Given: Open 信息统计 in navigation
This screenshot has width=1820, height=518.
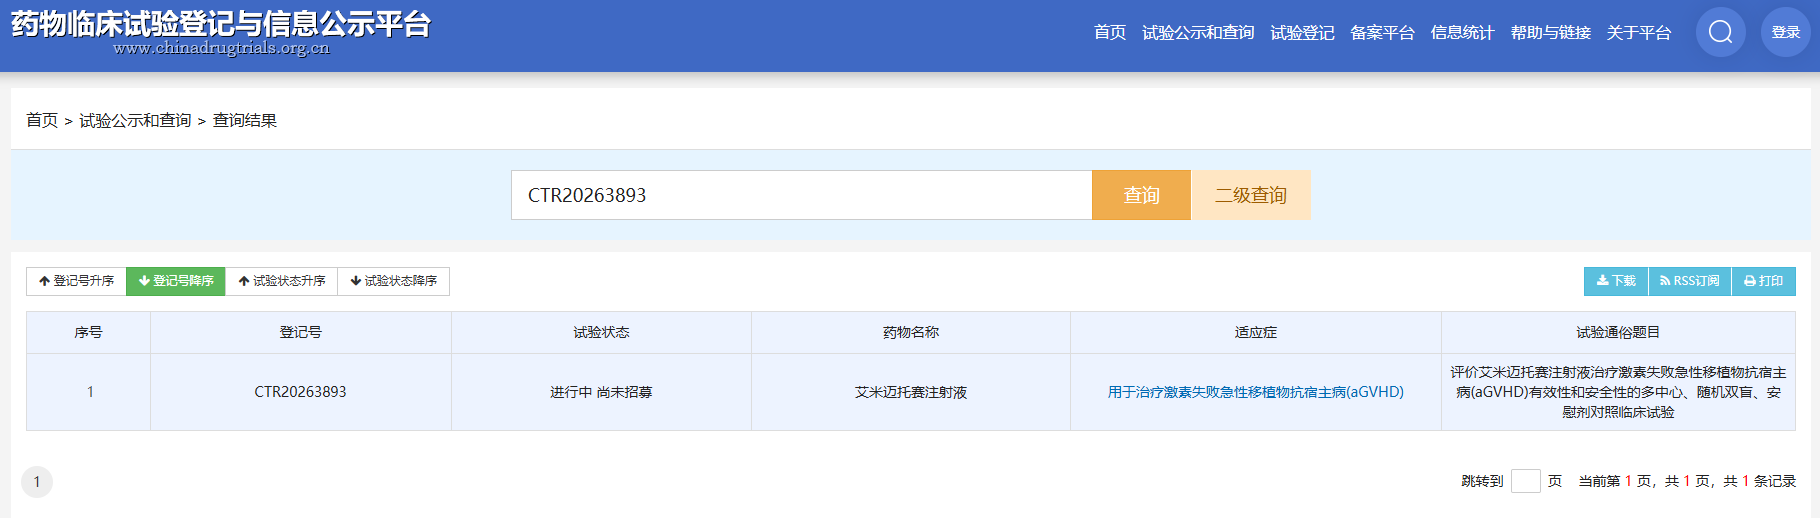Looking at the screenshot, I should click(1462, 33).
